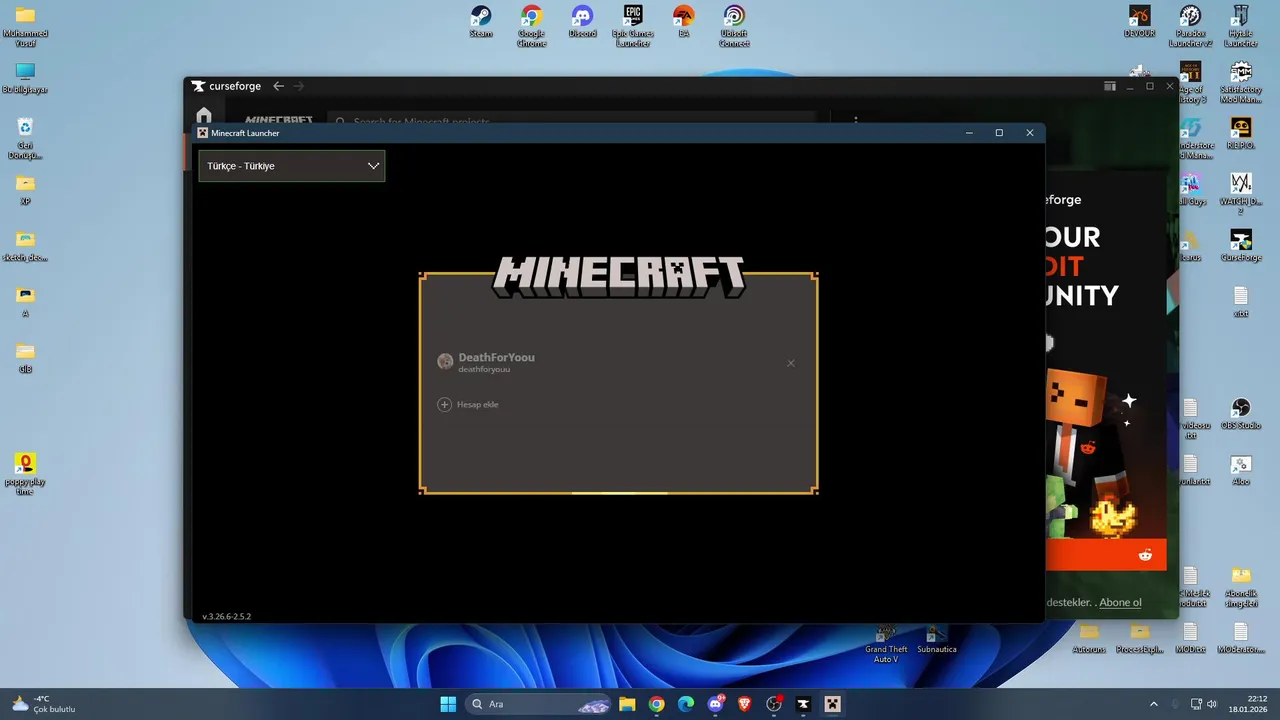Open the Subnautica desktop shortcut
The height and width of the screenshot is (720, 1280).
pyautogui.click(x=937, y=640)
